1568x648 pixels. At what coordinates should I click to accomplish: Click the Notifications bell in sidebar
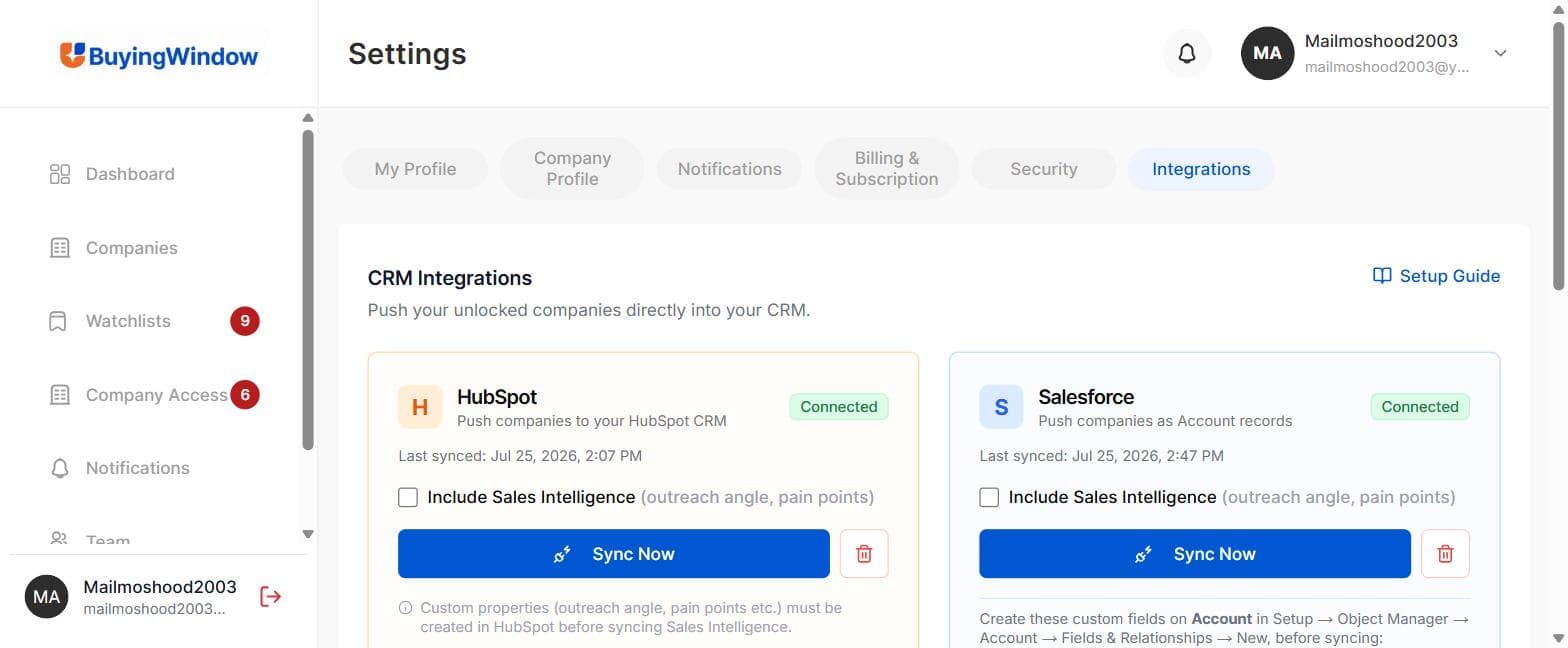(60, 468)
